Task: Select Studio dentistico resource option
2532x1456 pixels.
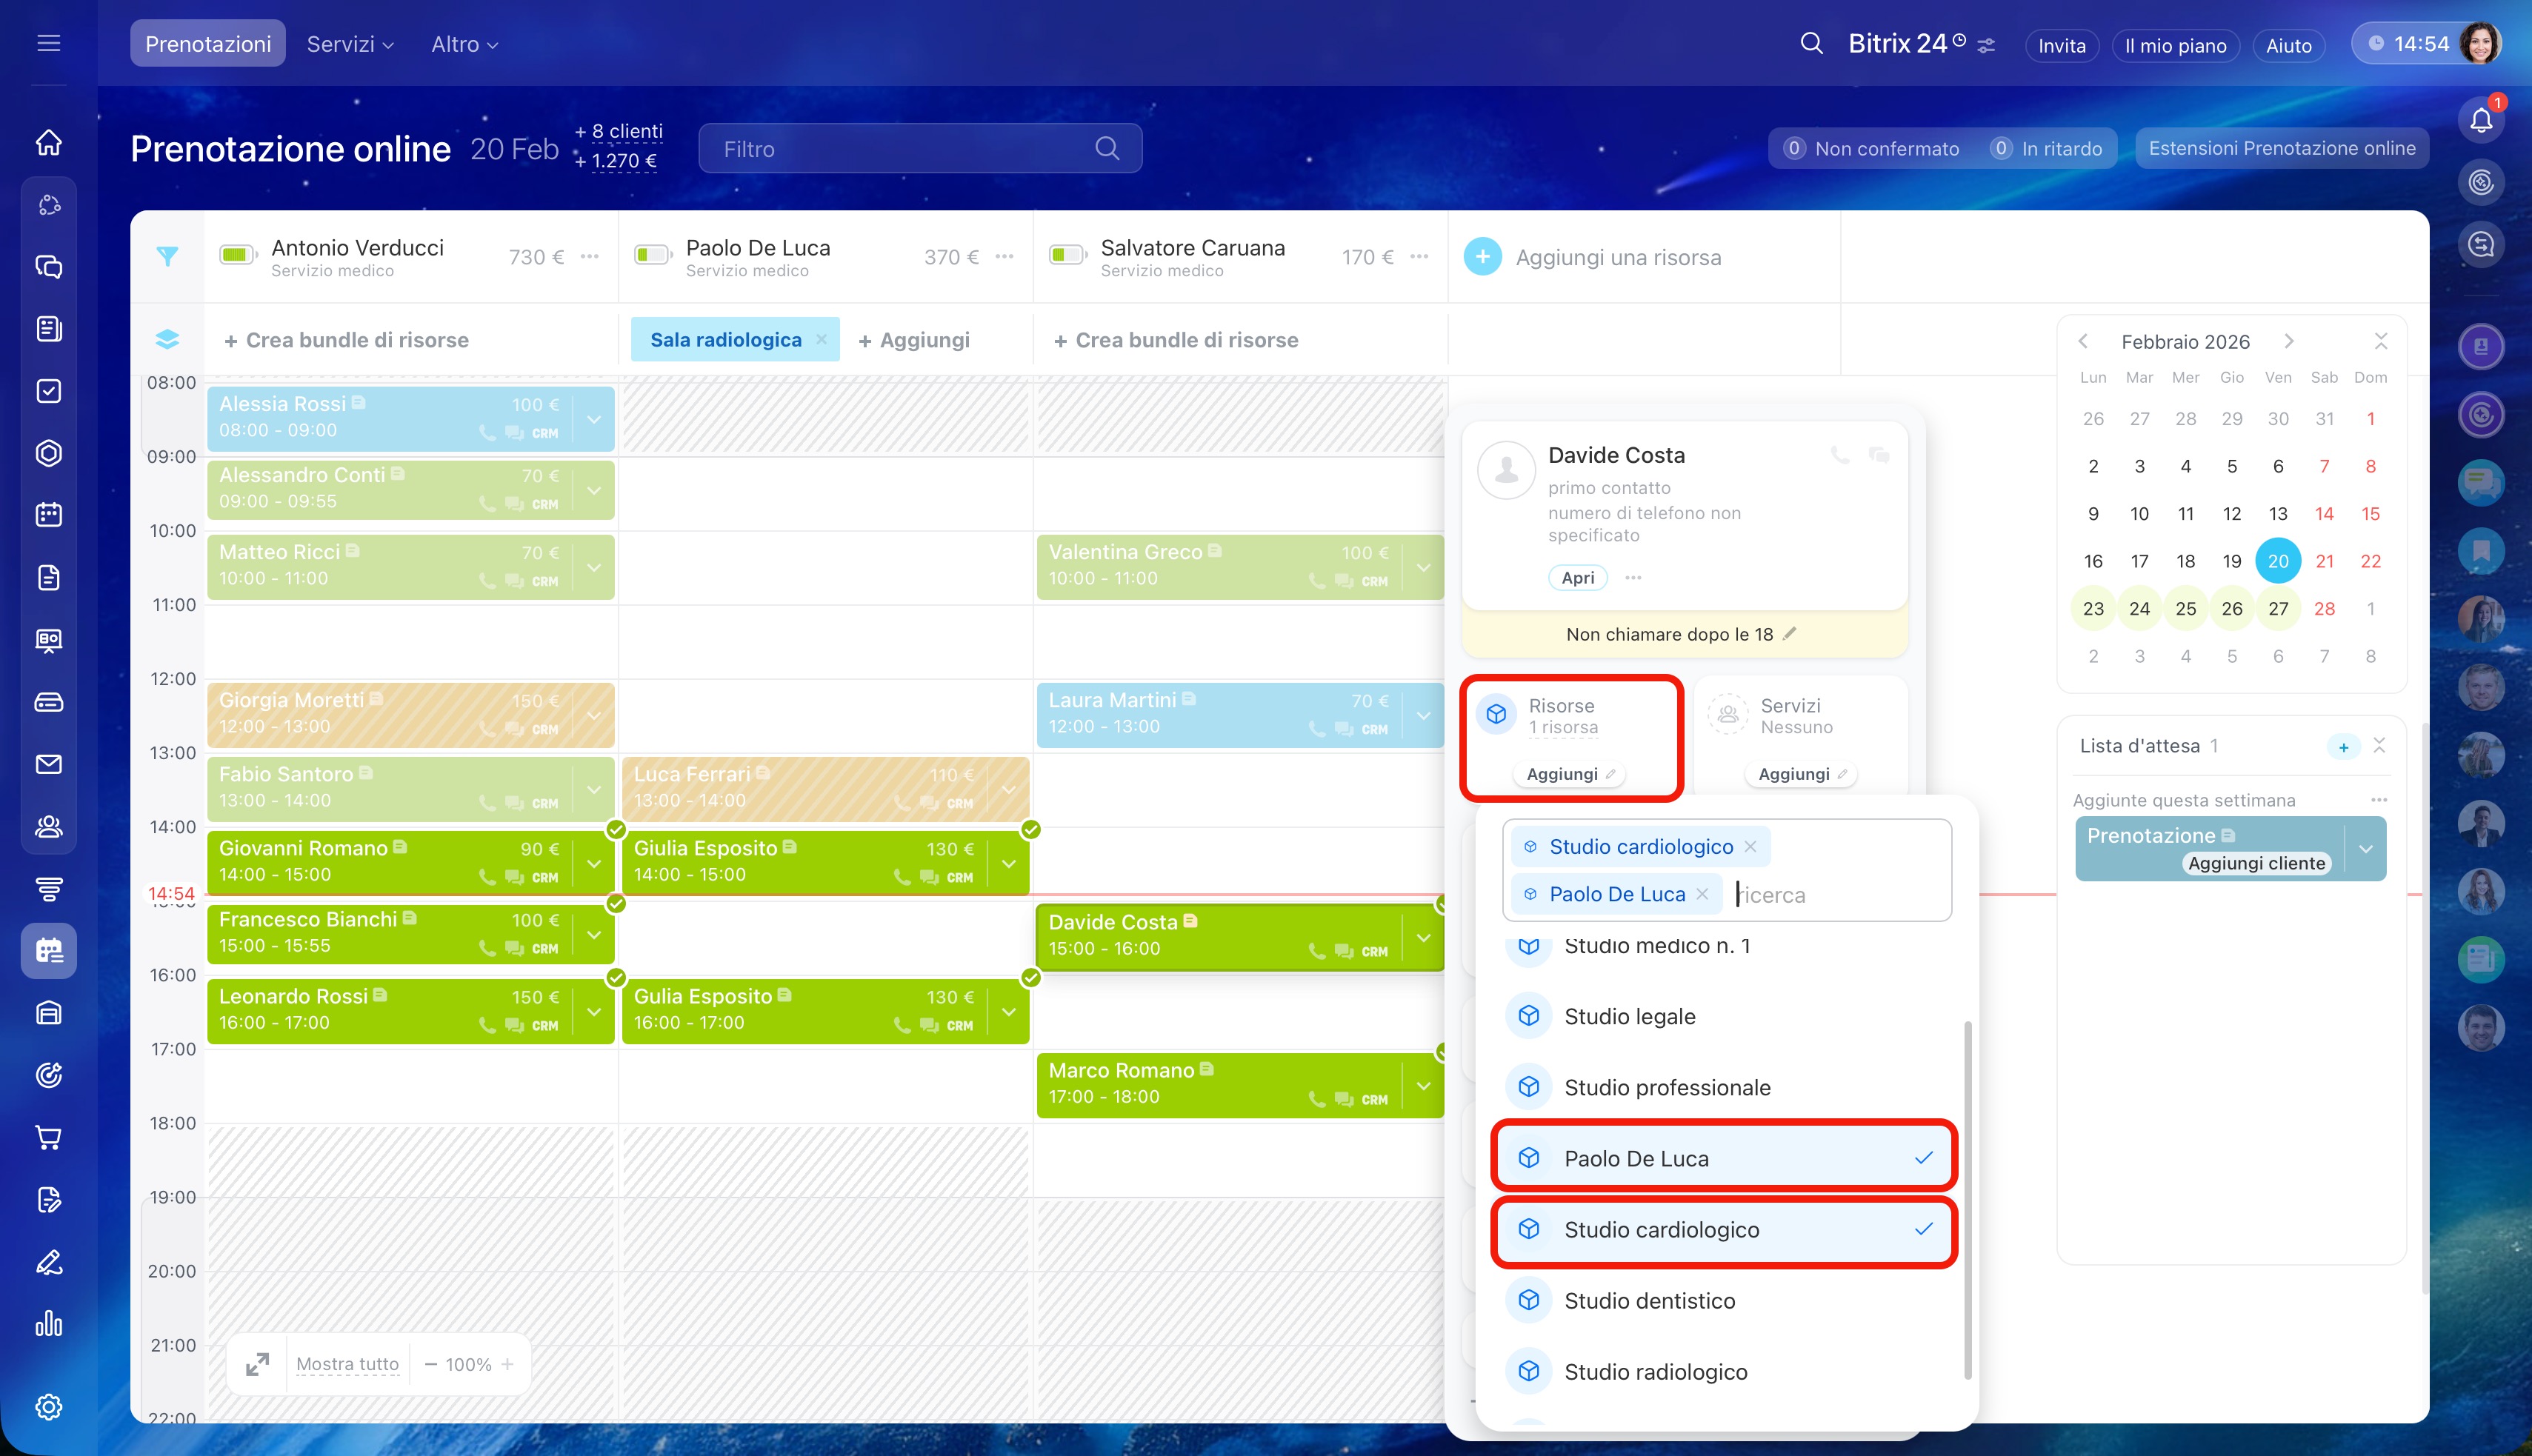Action: (1650, 1300)
